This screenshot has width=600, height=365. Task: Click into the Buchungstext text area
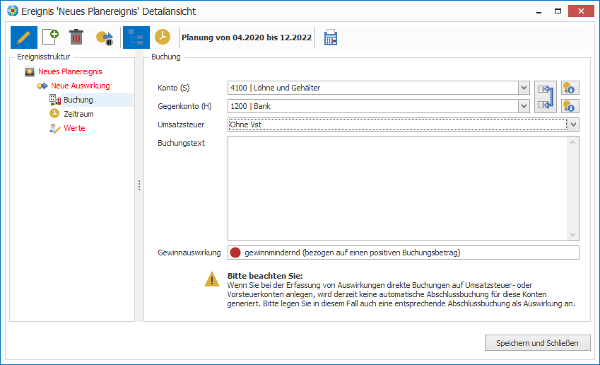coord(397,189)
